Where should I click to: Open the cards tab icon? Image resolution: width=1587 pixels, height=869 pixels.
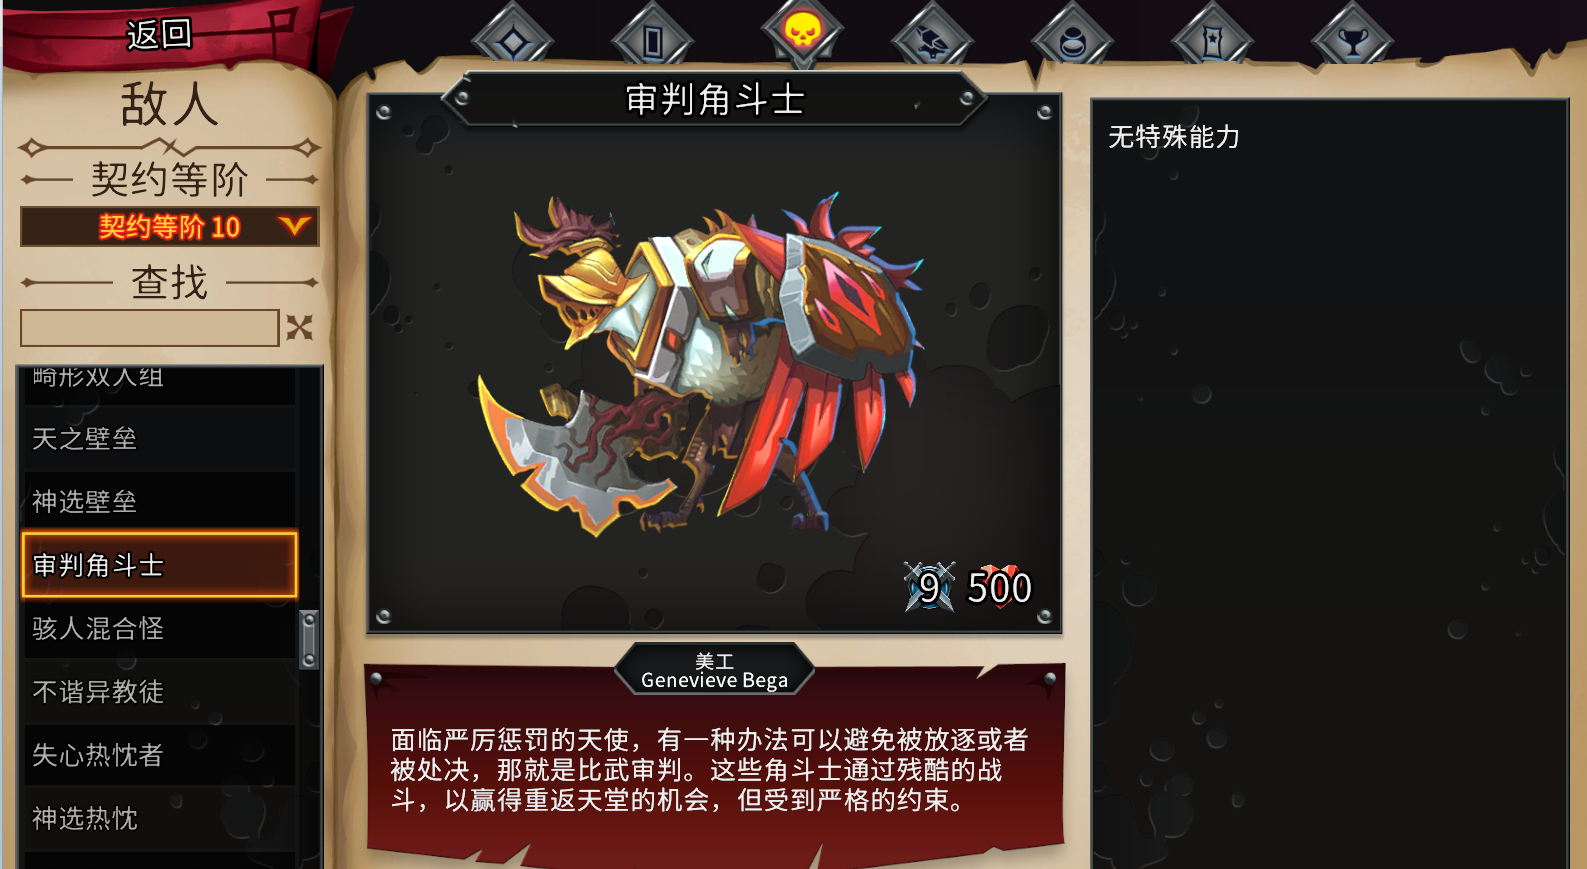(x=652, y=40)
